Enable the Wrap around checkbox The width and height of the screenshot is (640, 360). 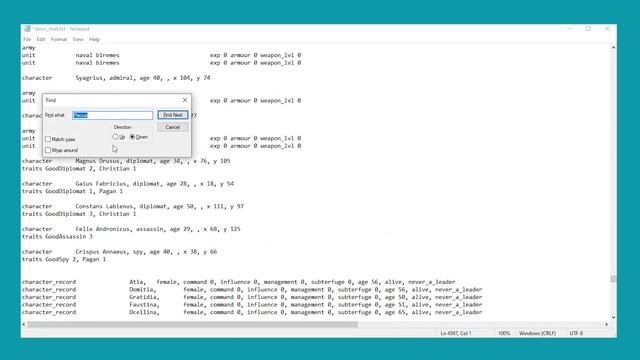point(48,150)
